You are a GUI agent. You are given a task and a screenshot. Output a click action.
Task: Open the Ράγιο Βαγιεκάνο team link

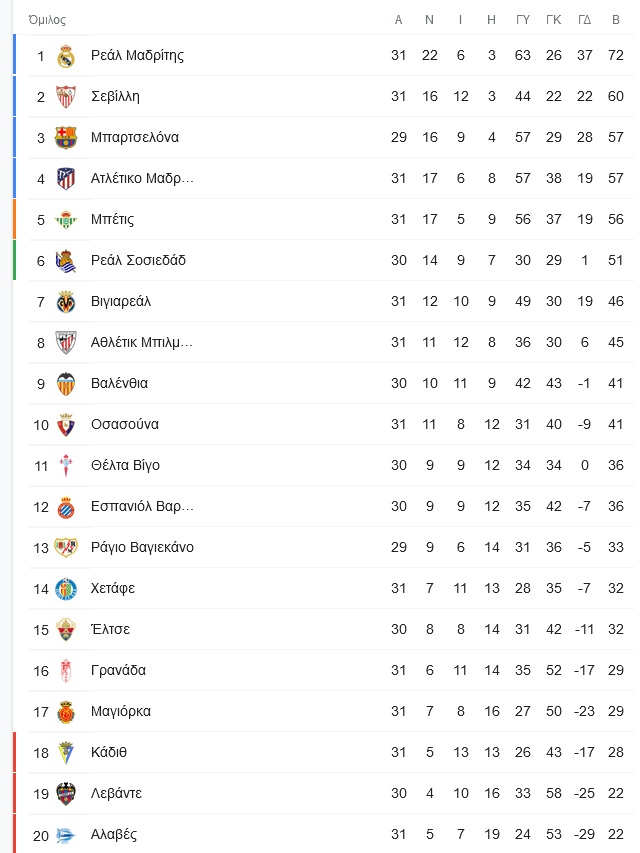[142, 547]
